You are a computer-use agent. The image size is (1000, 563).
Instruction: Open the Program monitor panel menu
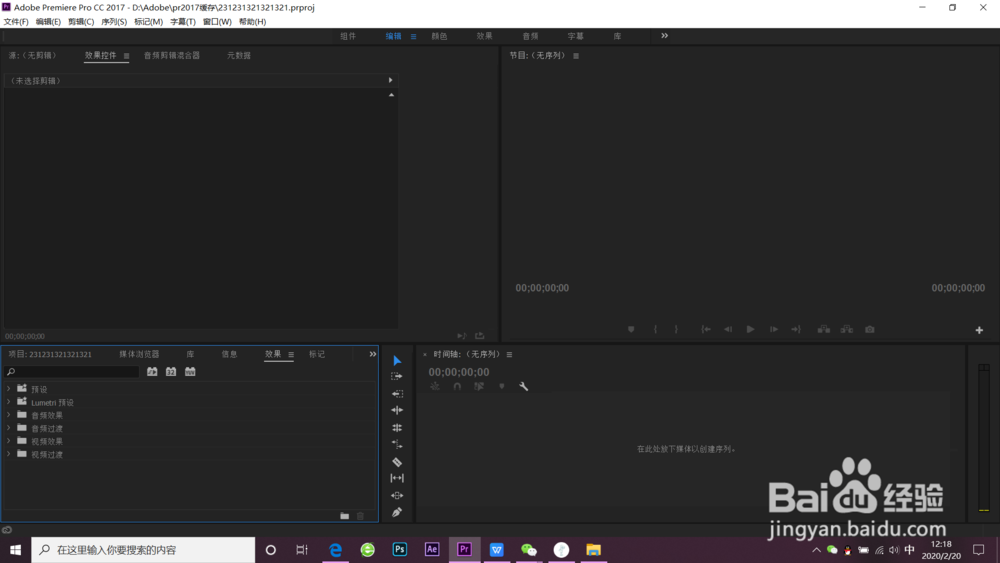(x=576, y=56)
